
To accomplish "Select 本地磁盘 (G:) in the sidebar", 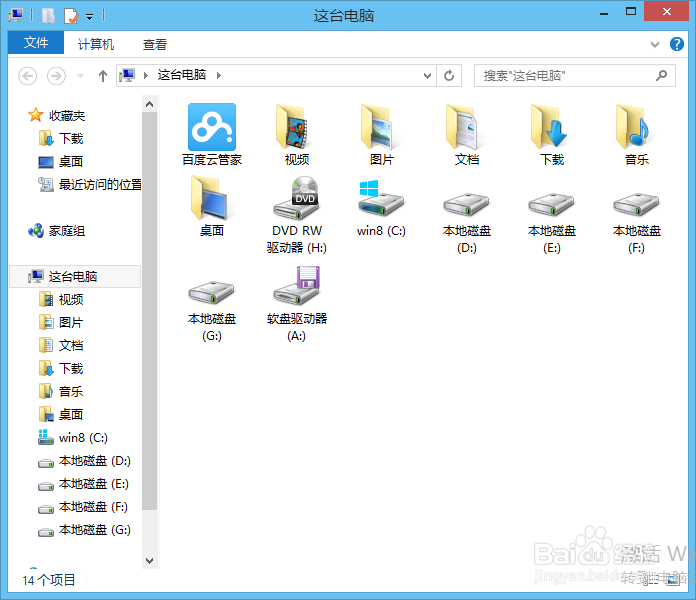I will point(84,530).
